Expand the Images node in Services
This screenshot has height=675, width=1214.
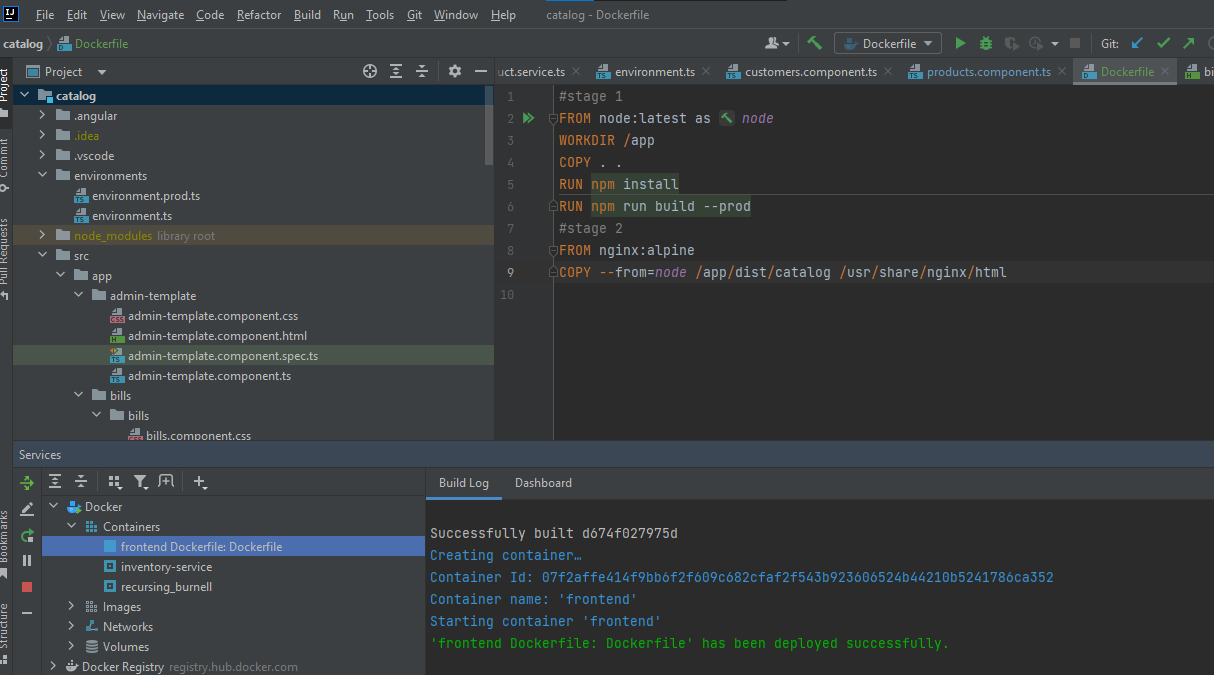click(70, 606)
